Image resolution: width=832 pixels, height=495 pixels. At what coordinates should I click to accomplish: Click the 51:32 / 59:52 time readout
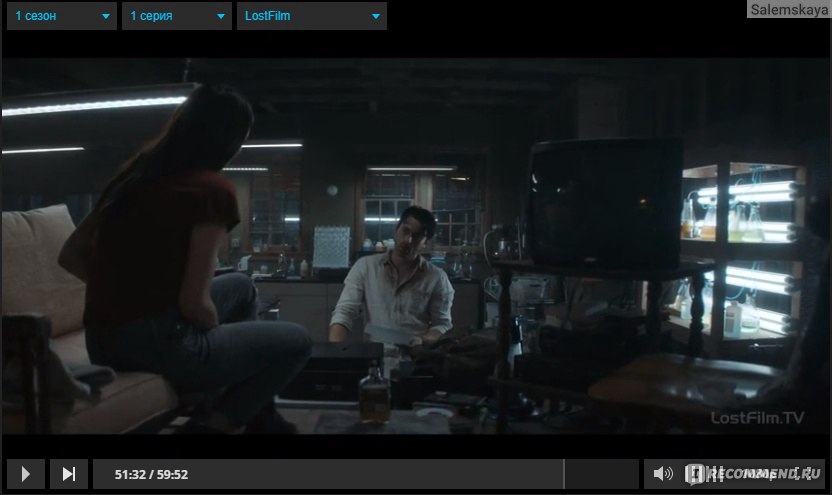[x=151, y=474]
